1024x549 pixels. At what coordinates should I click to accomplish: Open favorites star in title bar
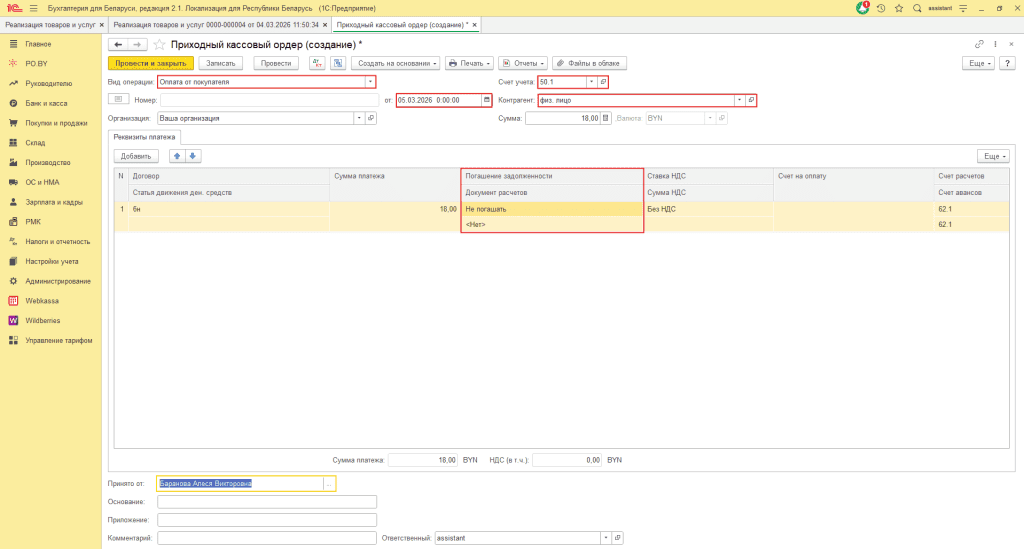pyautogui.click(x=898, y=7)
